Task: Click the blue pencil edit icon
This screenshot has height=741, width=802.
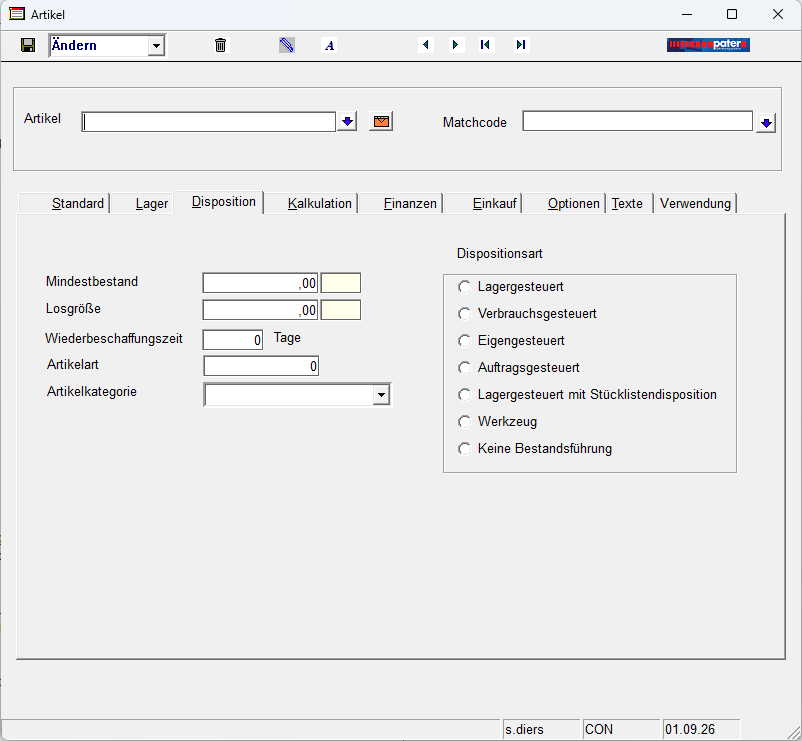Action: (286, 45)
